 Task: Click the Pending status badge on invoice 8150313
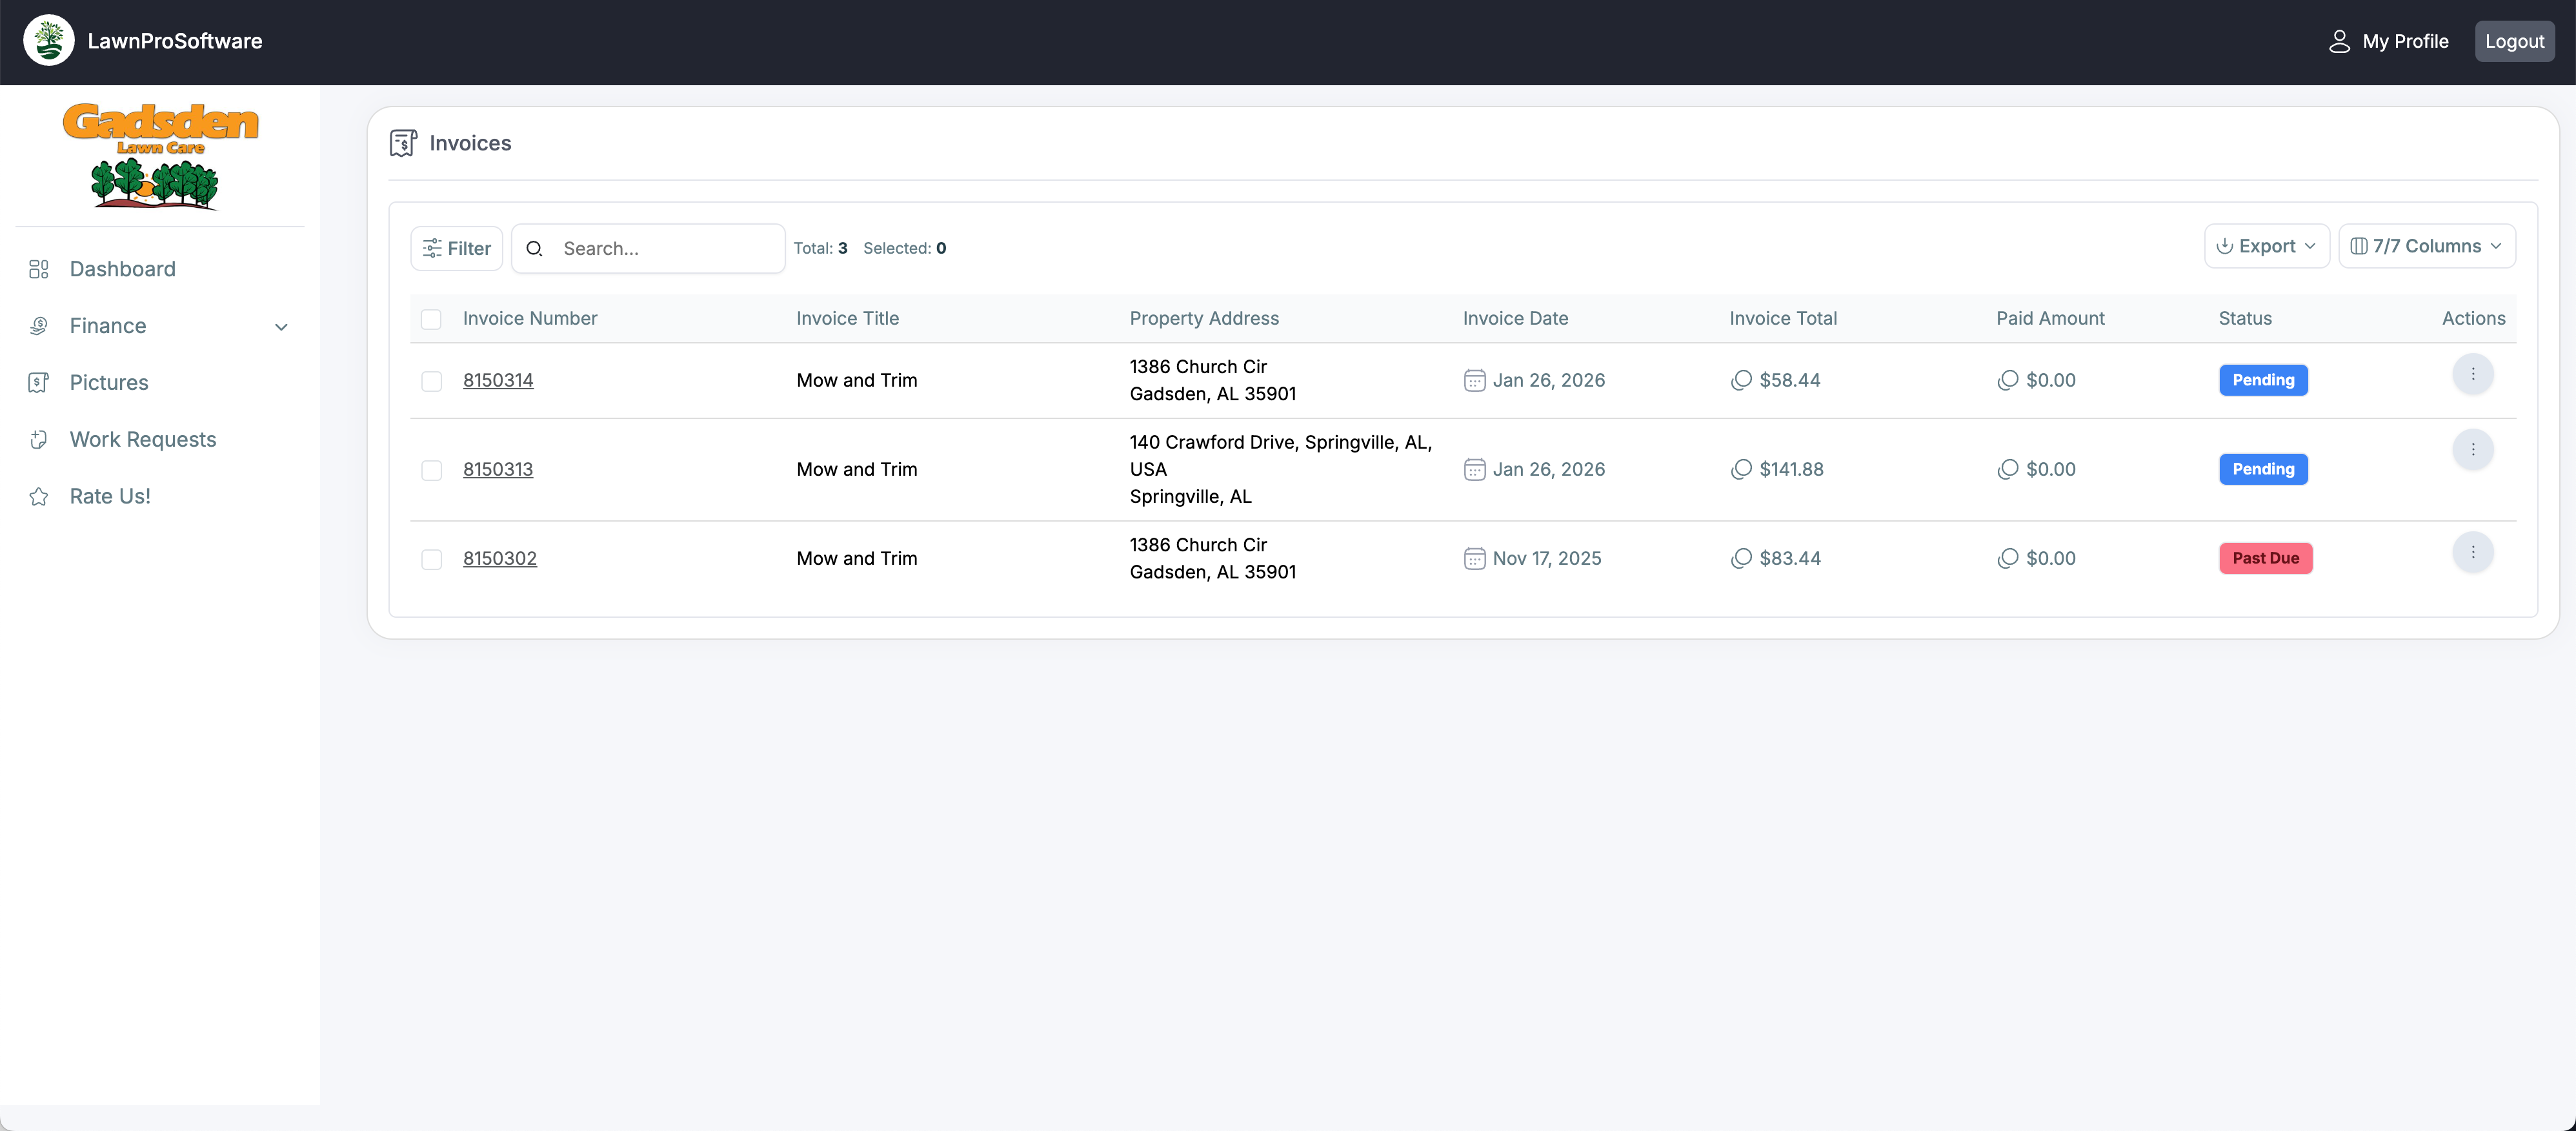coord(2263,469)
